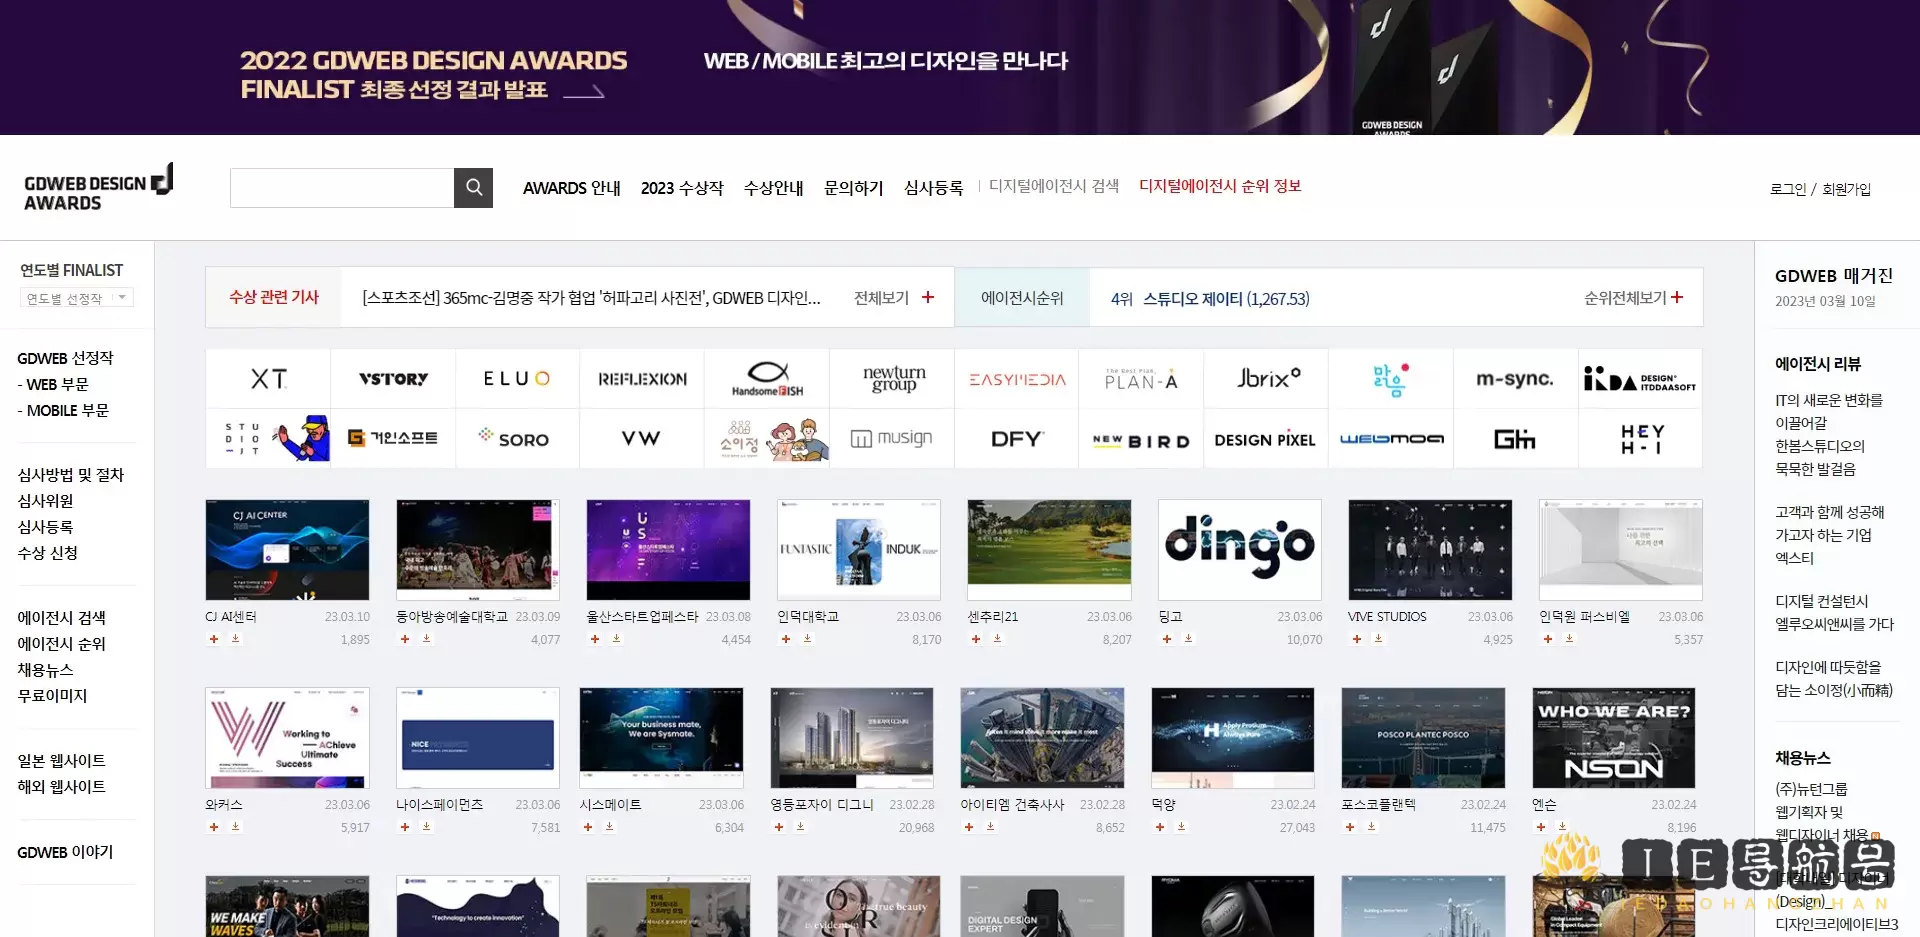Click the Jbrix agency logo

[x=1267, y=379]
